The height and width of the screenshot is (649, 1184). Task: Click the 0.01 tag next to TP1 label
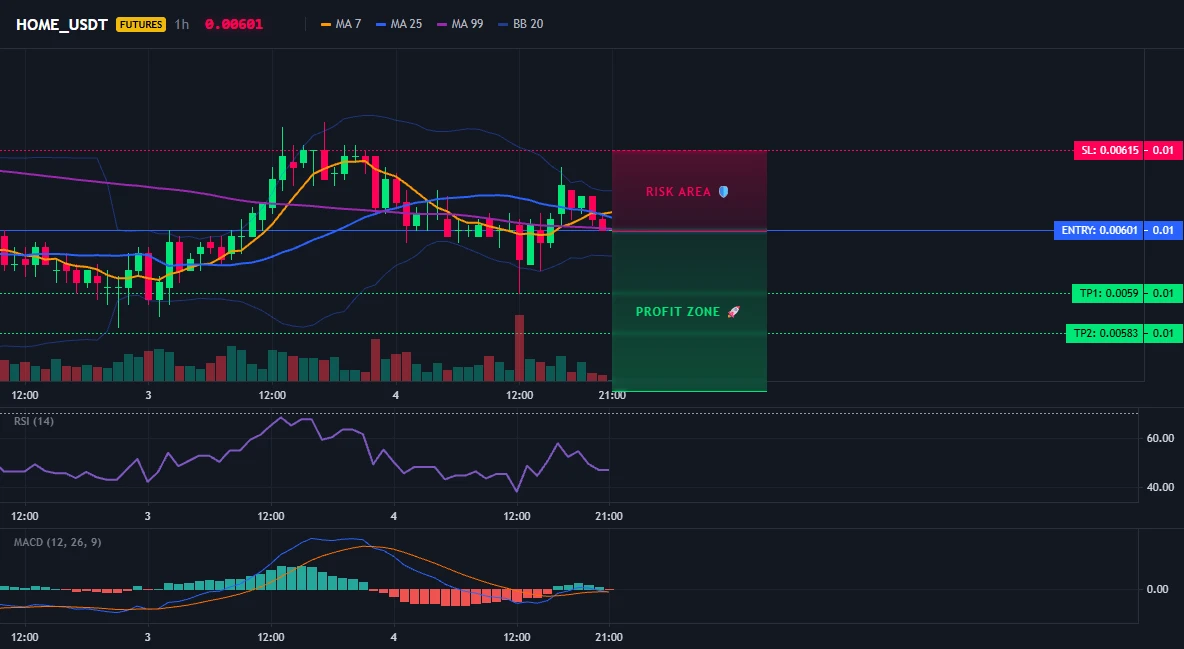pos(1163,293)
